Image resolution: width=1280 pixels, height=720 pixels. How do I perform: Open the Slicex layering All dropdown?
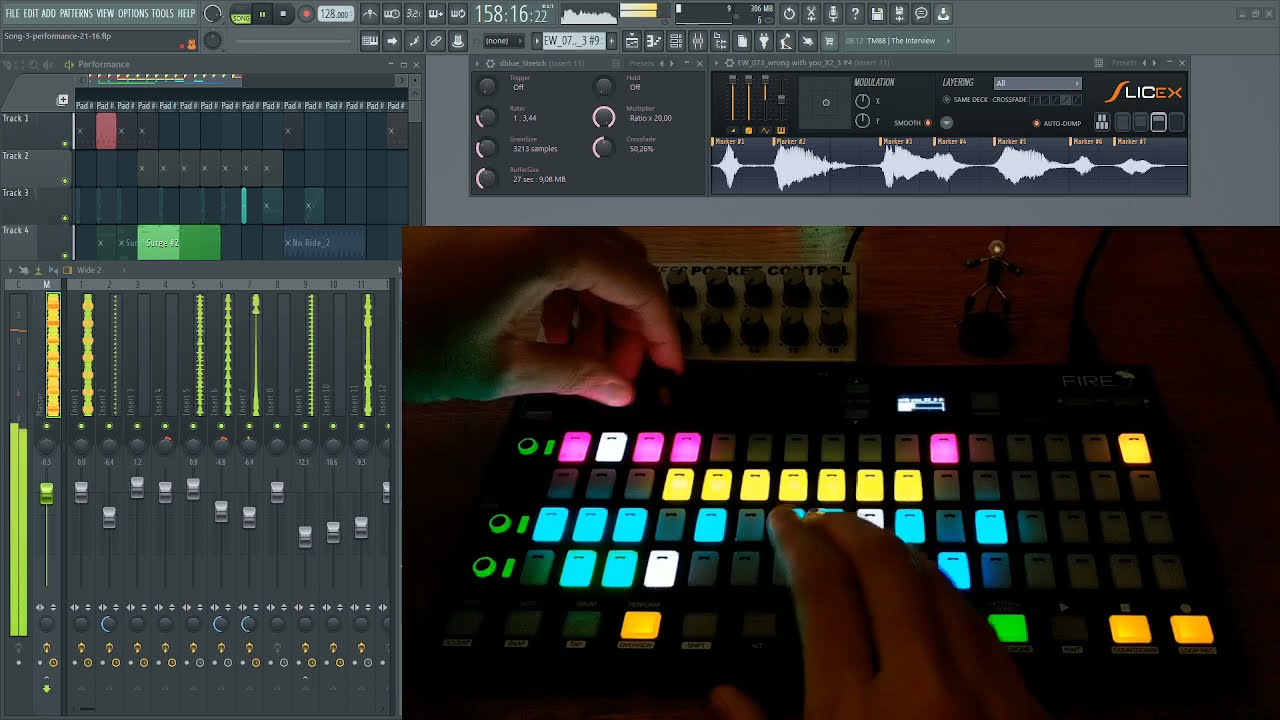pyautogui.click(x=1038, y=83)
